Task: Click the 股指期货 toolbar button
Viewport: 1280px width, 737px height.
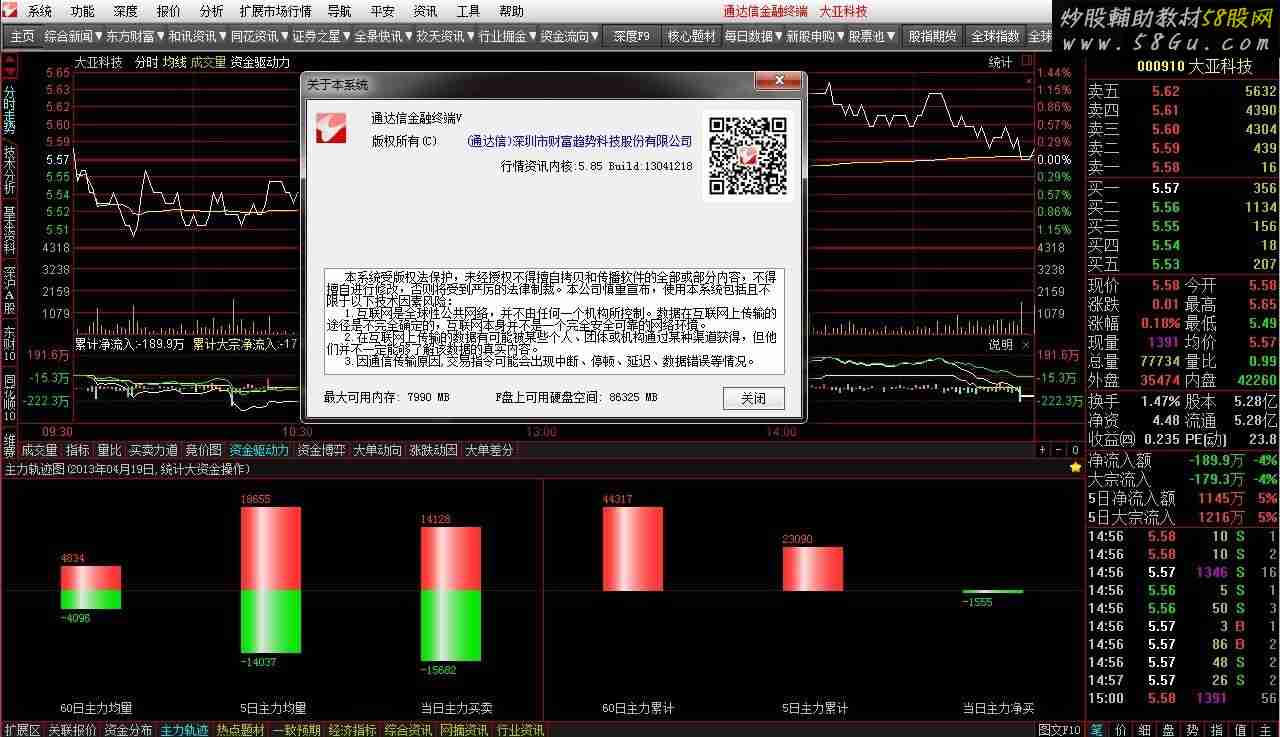Action: pos(932,36)
